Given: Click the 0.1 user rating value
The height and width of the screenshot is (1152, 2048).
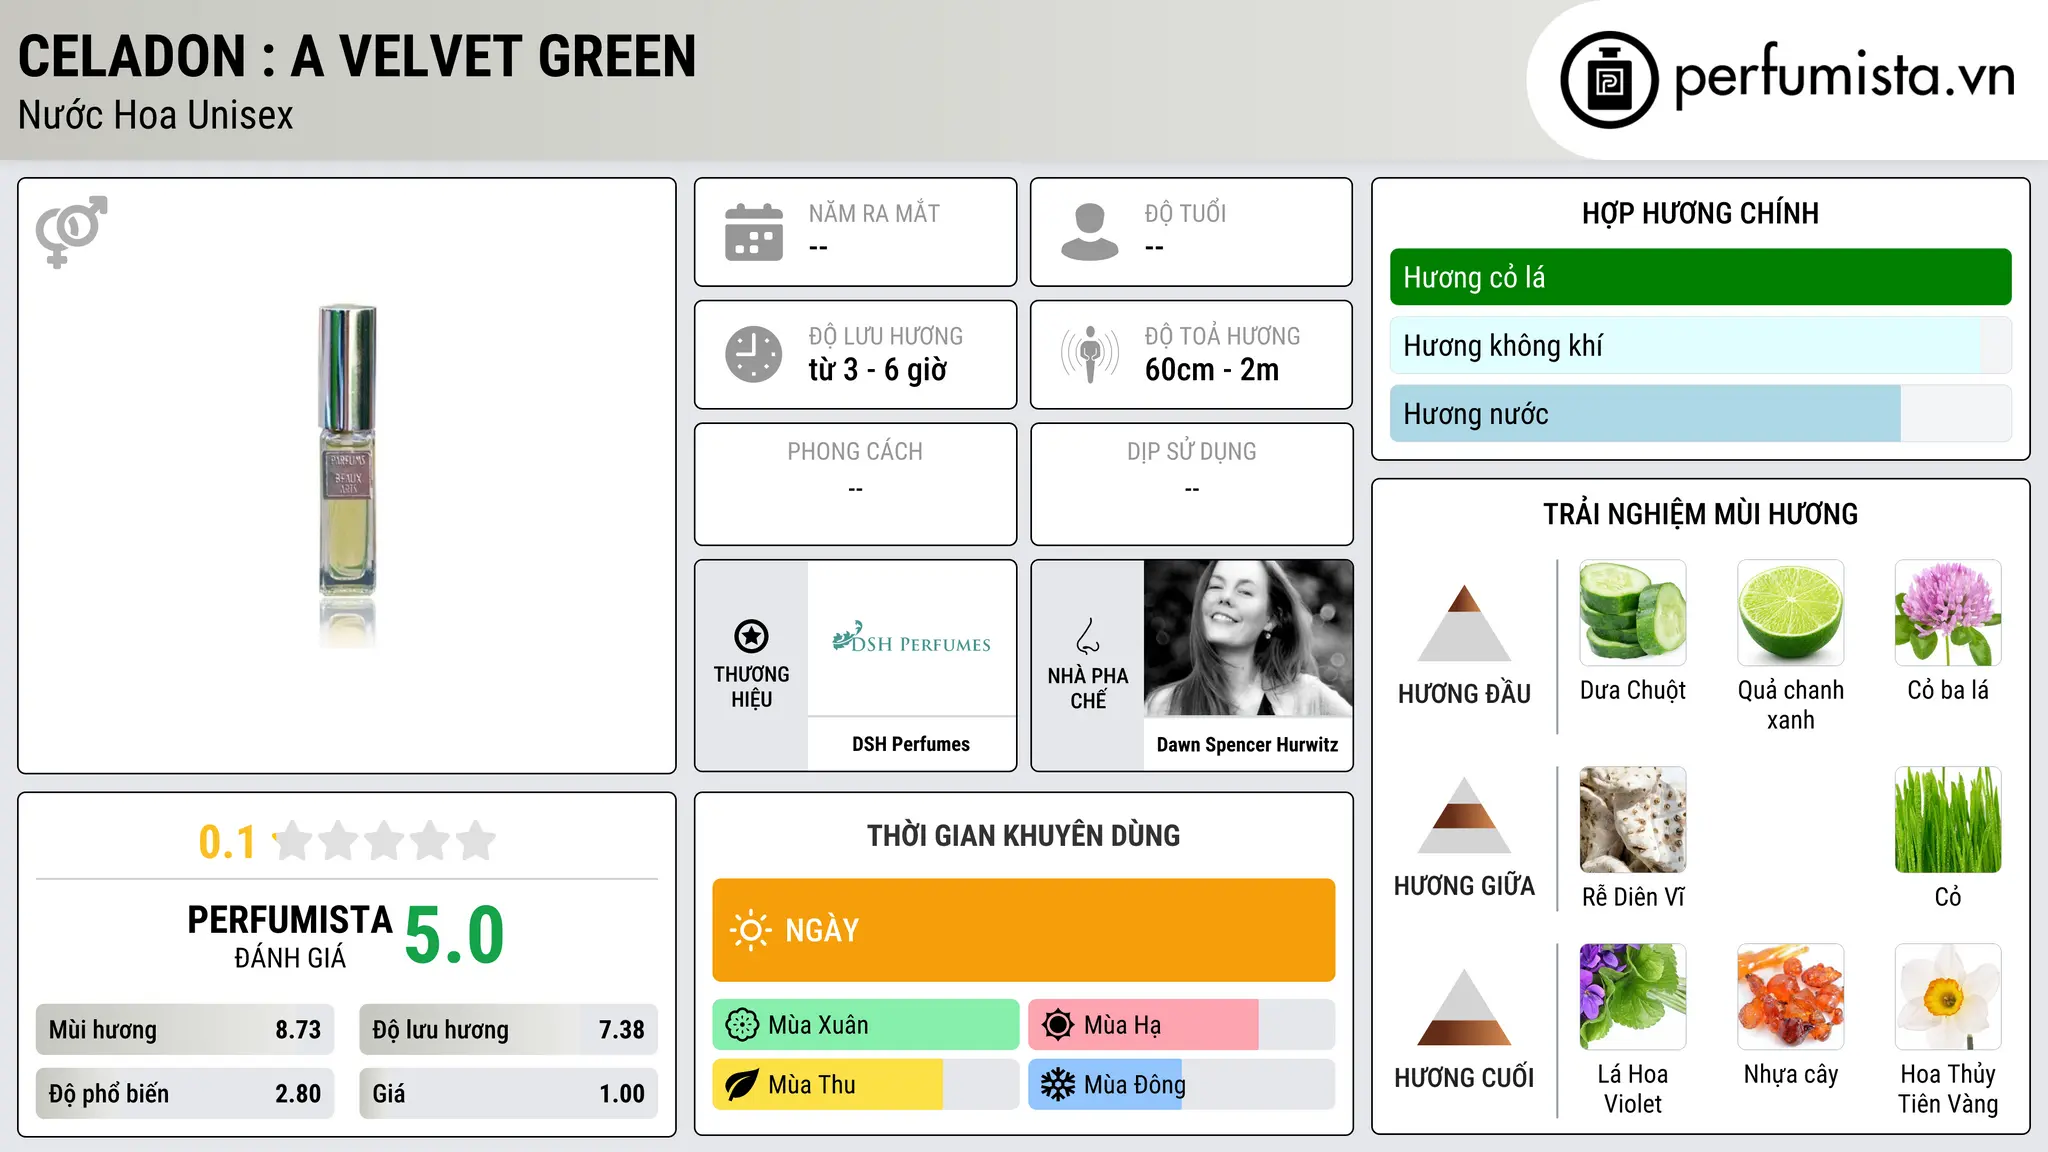Looking at the screenshot, I should (227, 842).
